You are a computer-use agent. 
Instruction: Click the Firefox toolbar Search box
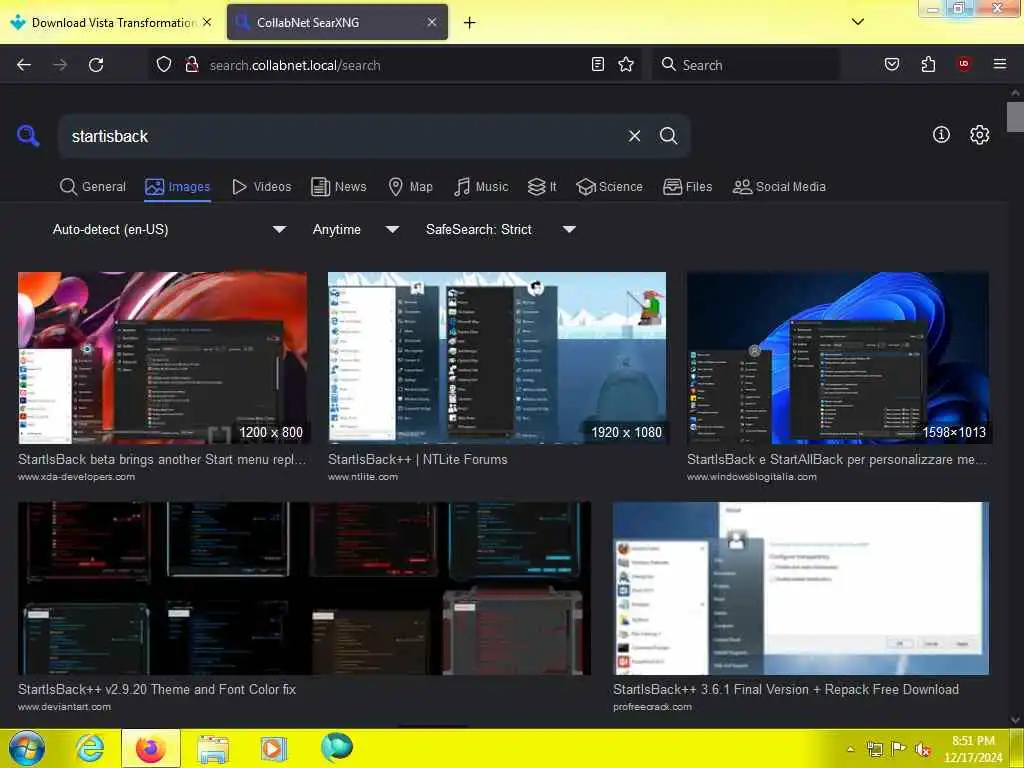click(x=746, y=65)
